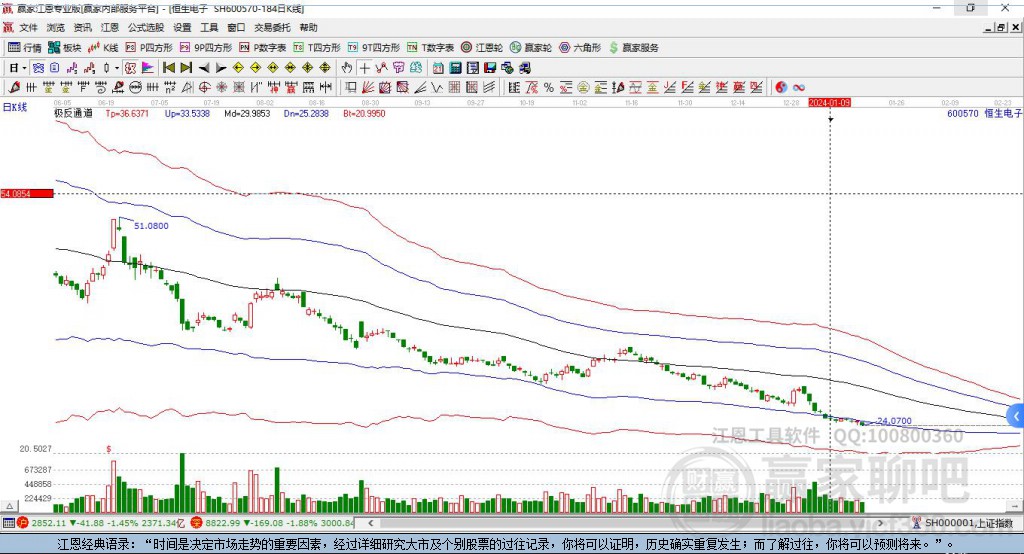Expand the candlestick style dropdown arrow
This screenshot has width=1024, height=554.
117,68
